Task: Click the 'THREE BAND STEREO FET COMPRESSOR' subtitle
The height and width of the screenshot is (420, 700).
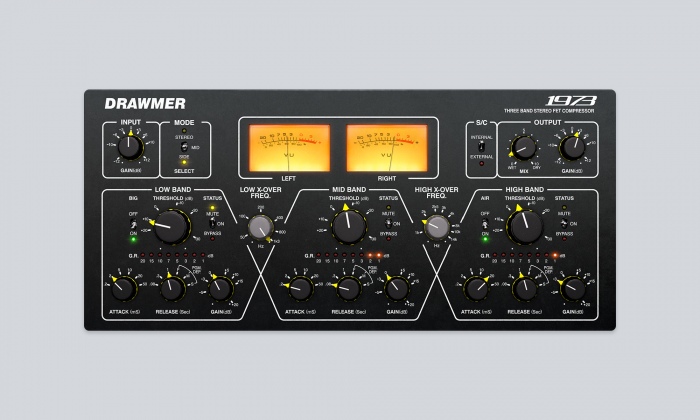Action: pyautogui.click(x=549, y=111)
